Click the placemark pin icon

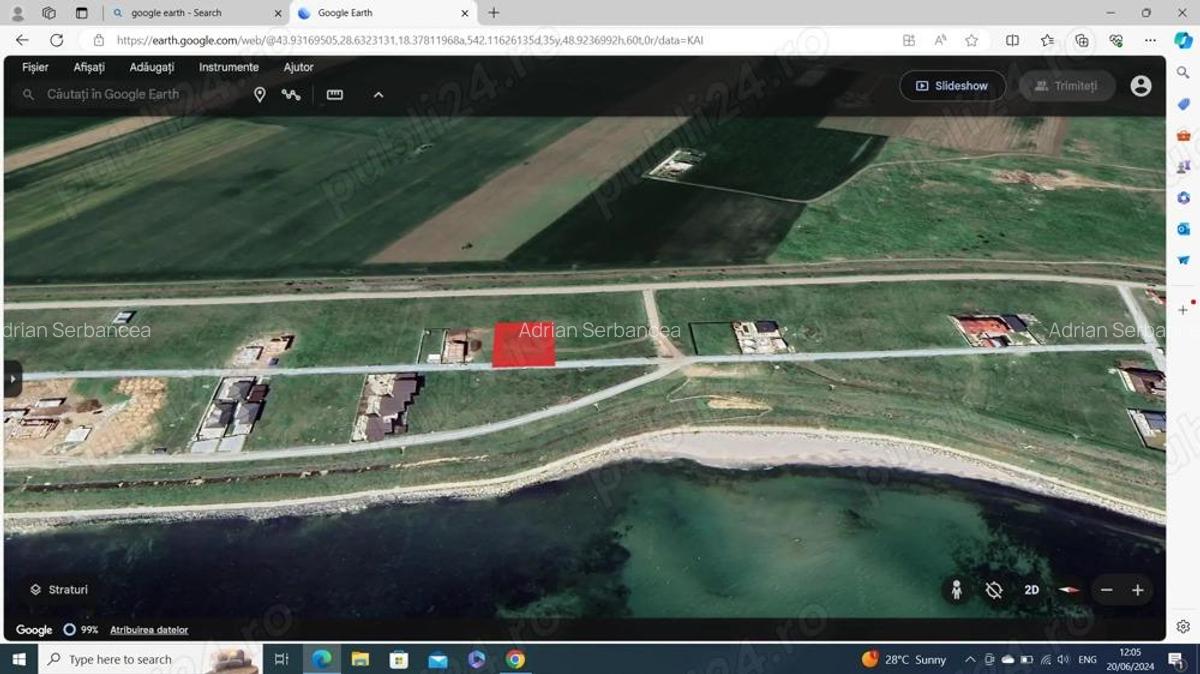(259, 94)
